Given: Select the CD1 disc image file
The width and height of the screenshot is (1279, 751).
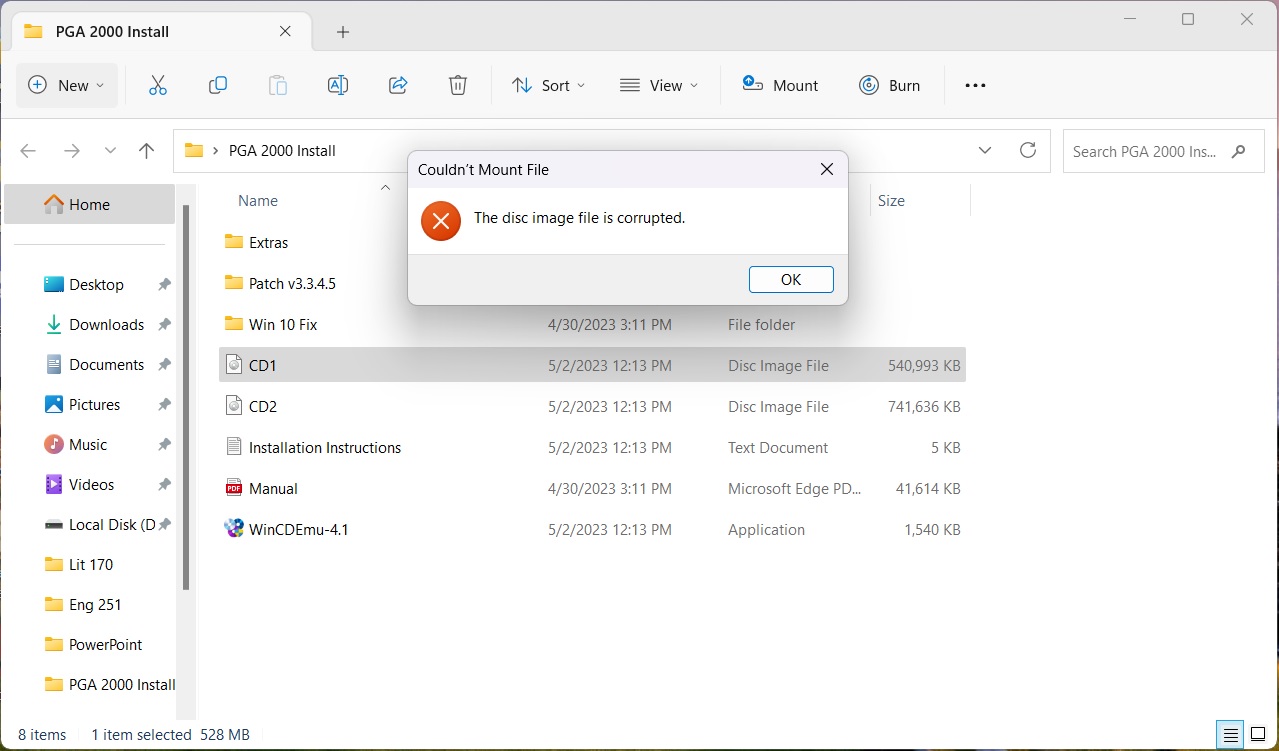Looking at the screenshot, I should coord(592,365).
